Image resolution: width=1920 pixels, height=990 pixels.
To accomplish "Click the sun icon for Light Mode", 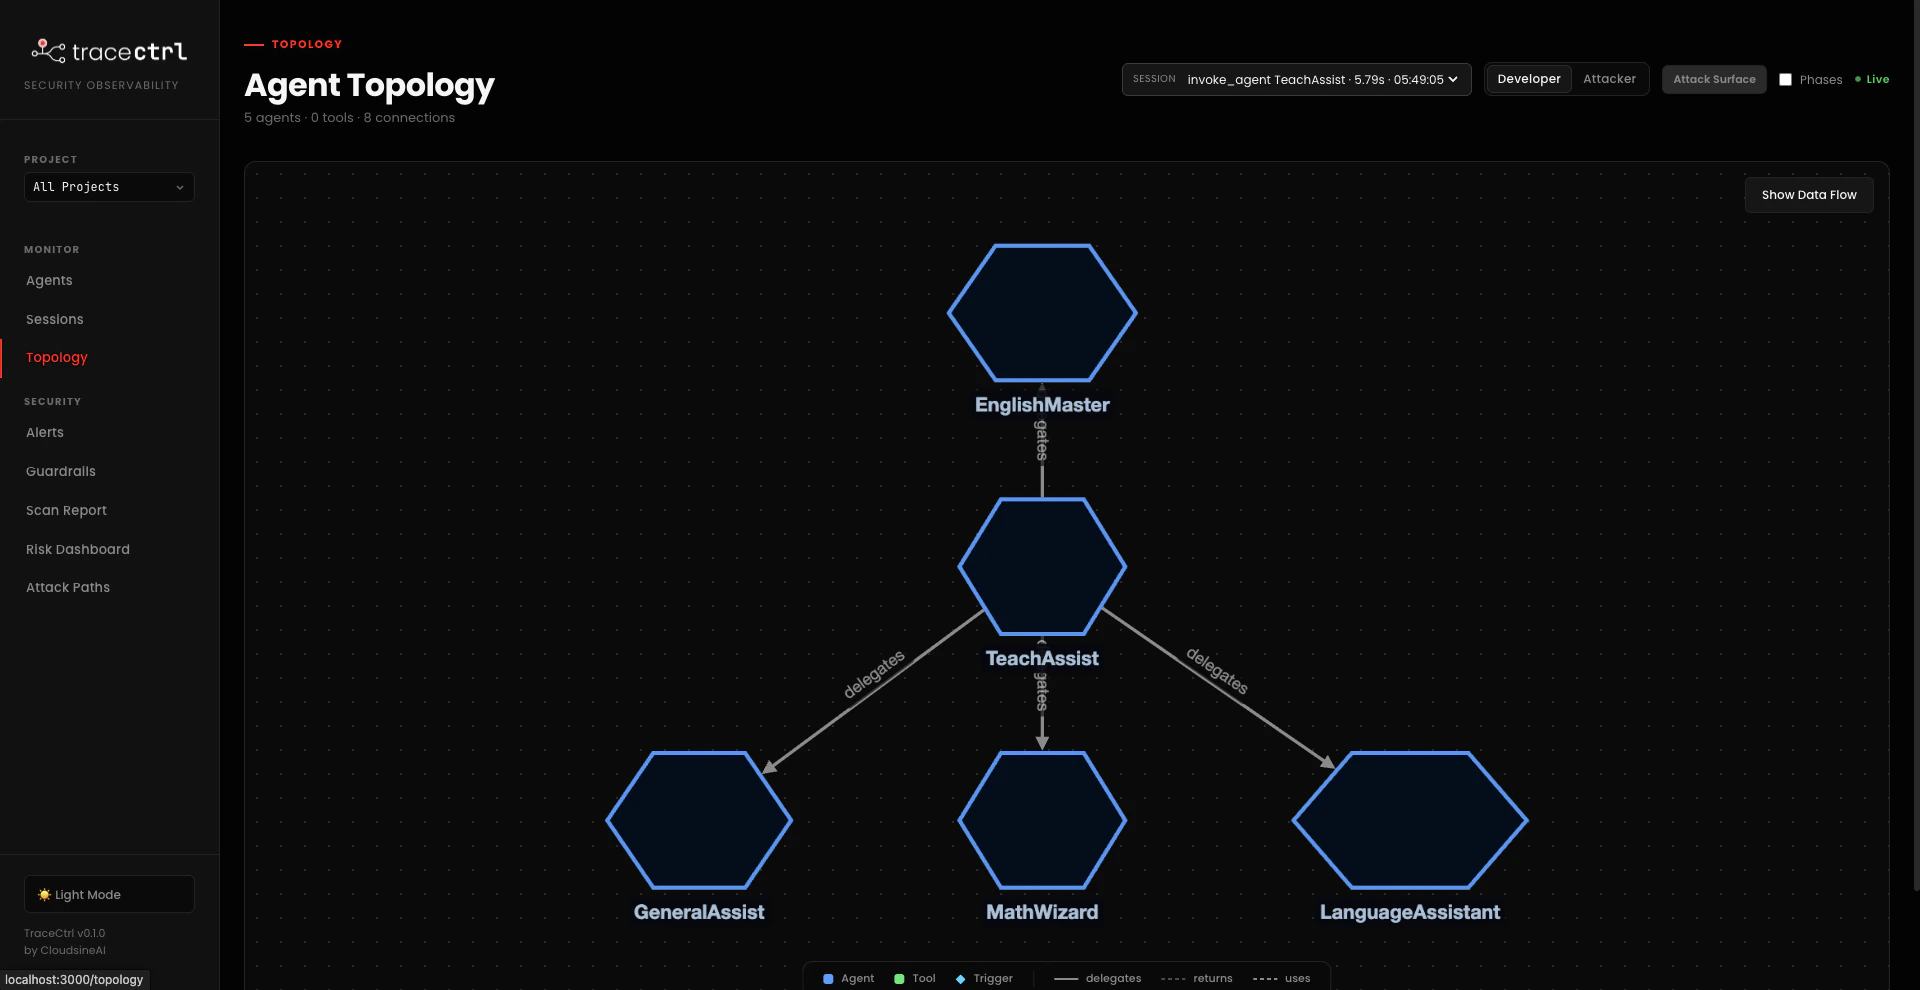I will (44, 895).
